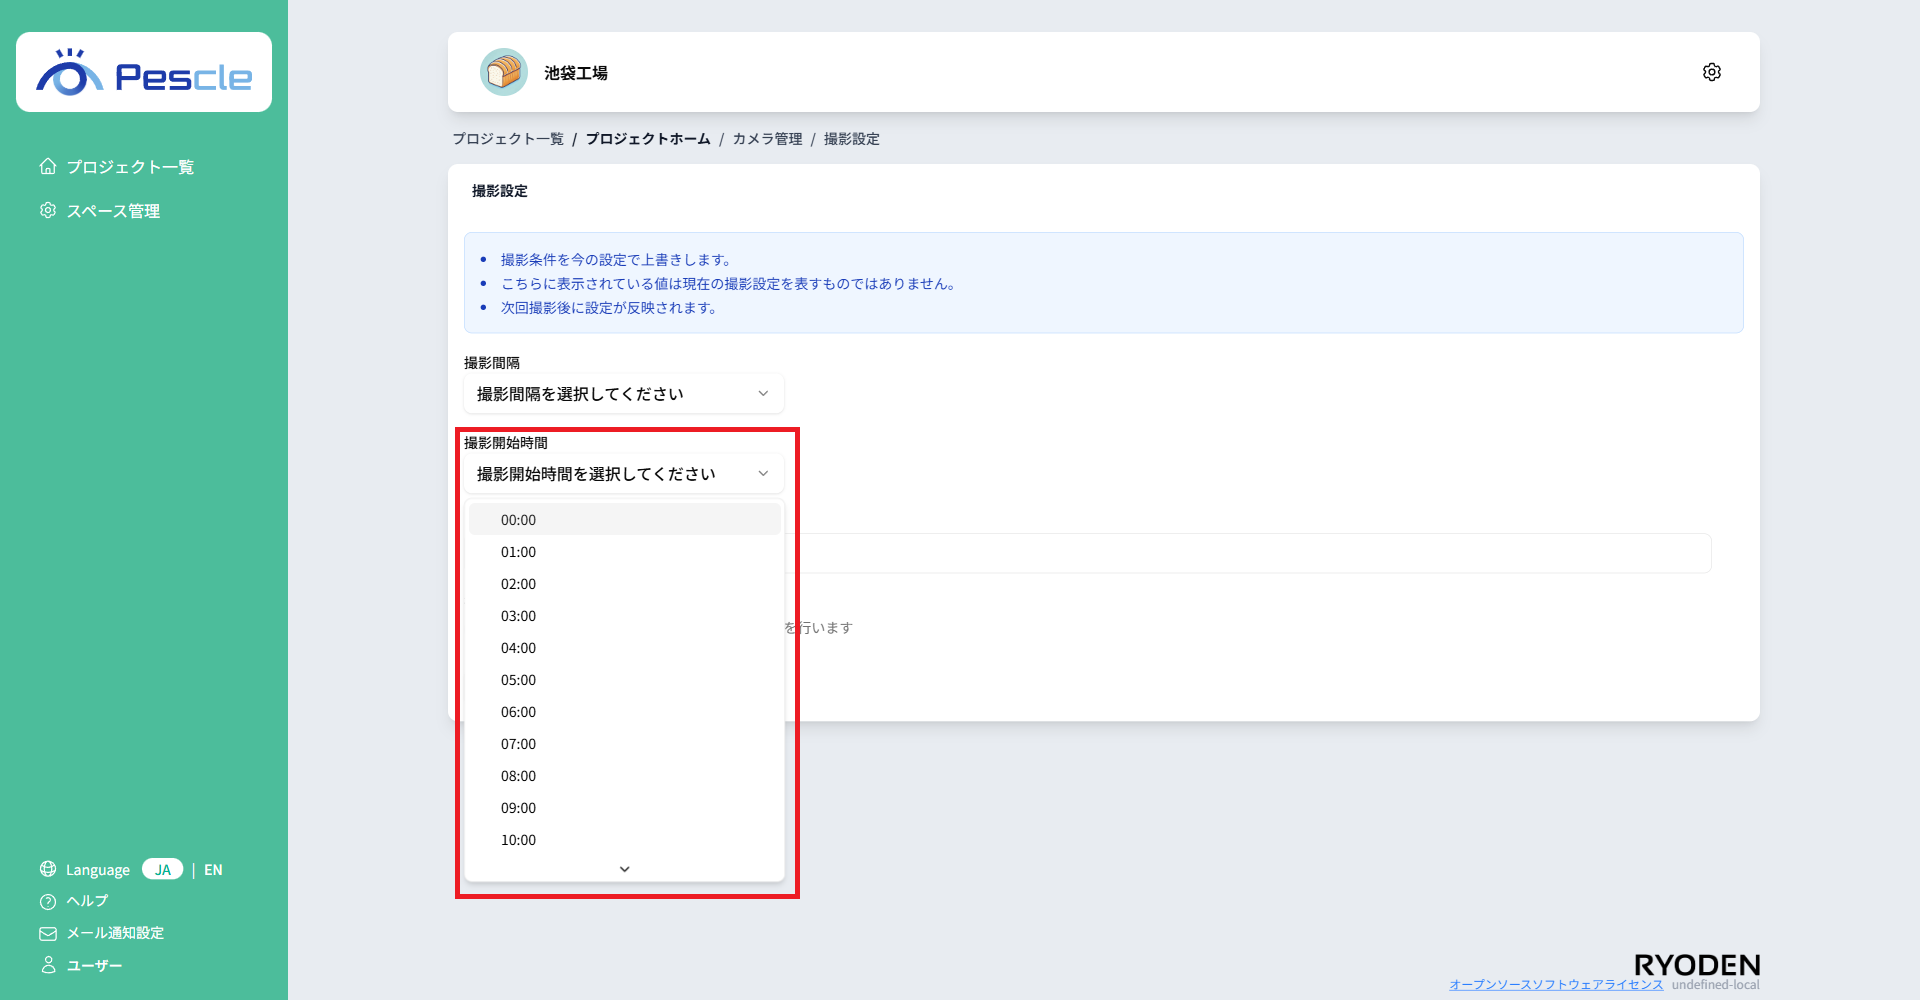This screenshot has width=1920, height=1000.
Task: Click the down chevron below the time list
Action: pyautogui.click(x=624, y=869)
